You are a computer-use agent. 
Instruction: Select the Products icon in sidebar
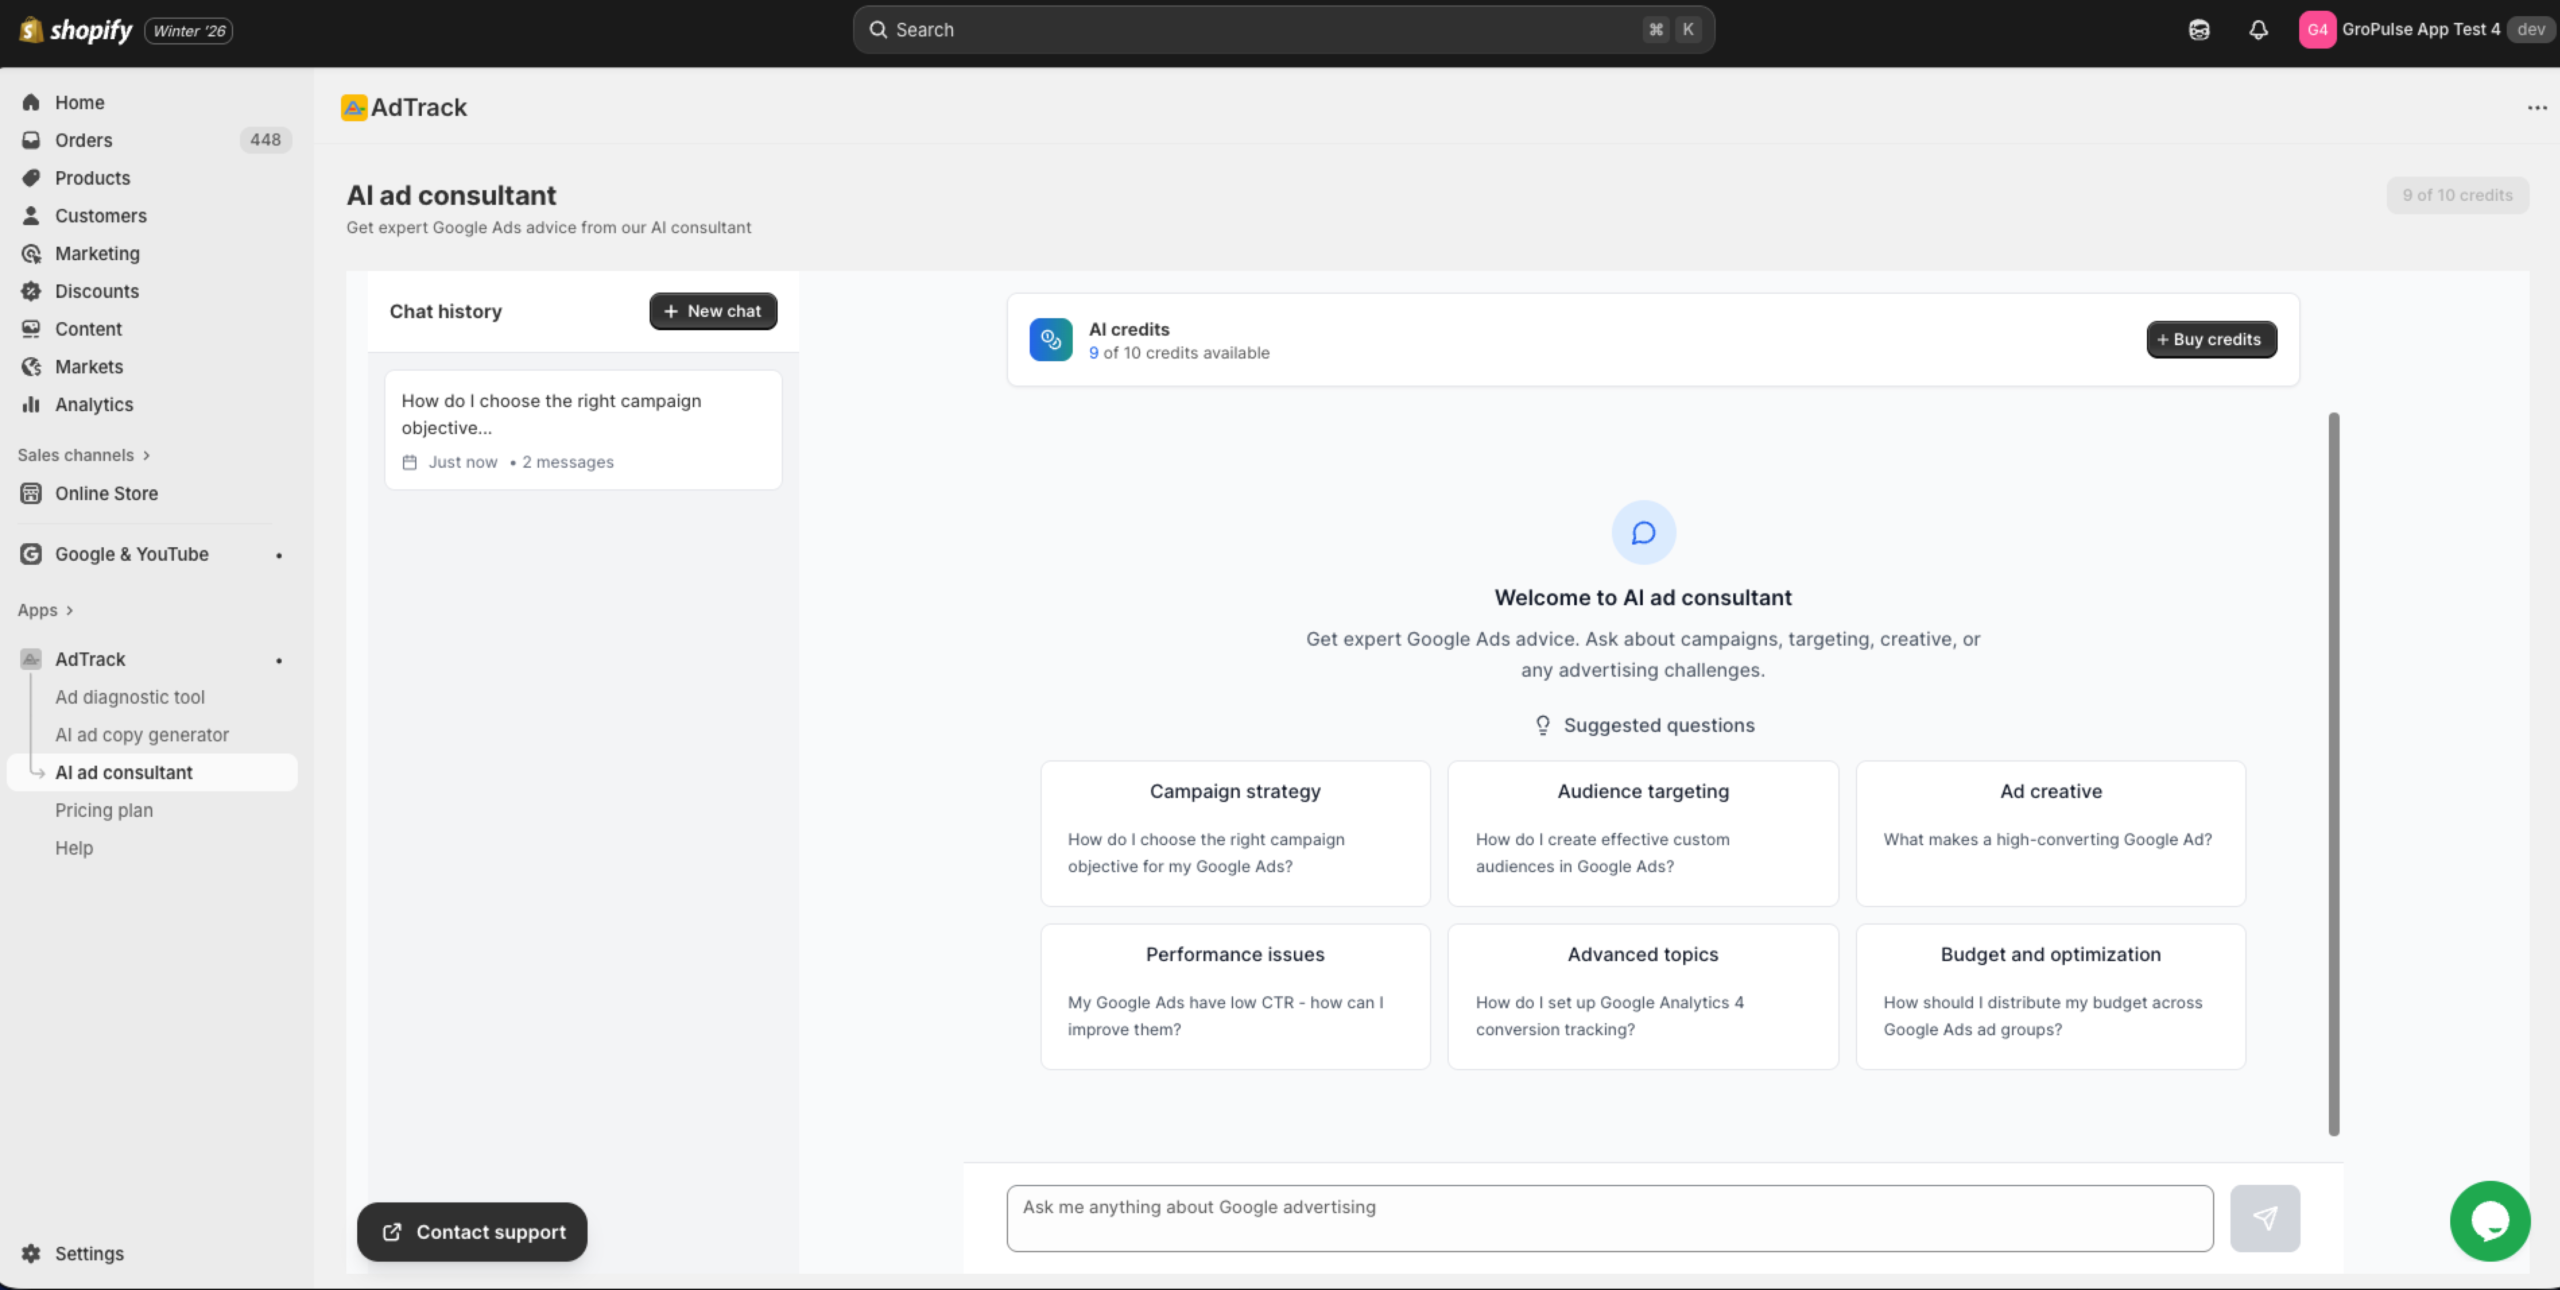coord(32,178)
